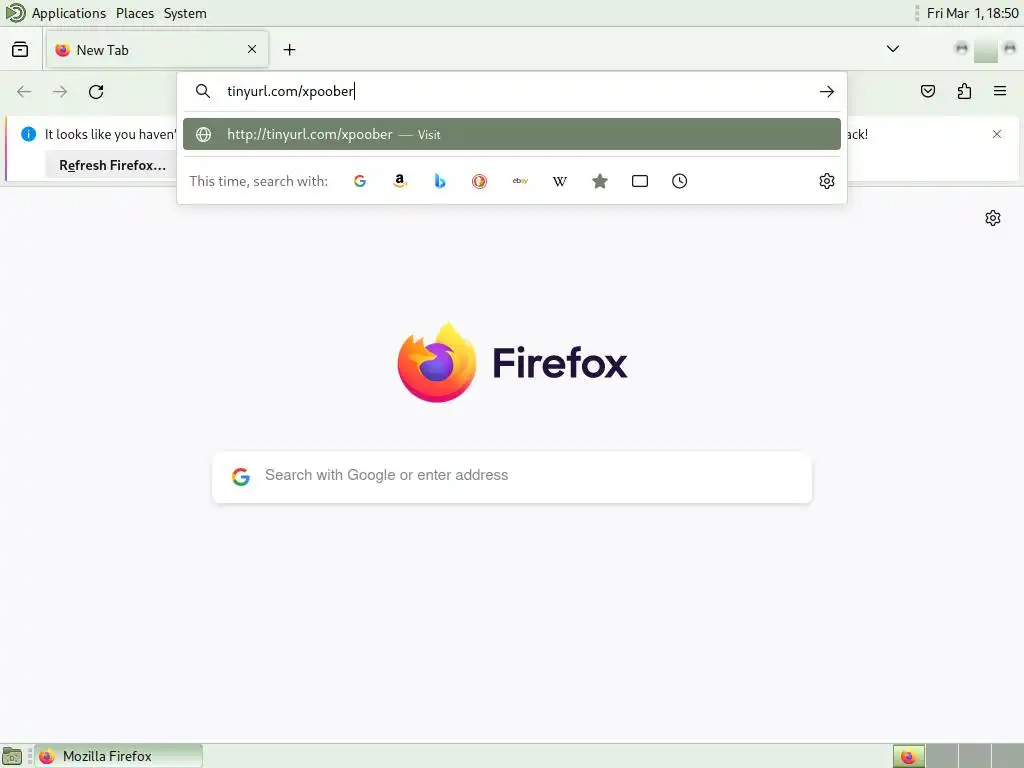Screen dimensions: 1024x768
Task: Click the Search with Google or enter address box
Action: click(512, 477)
